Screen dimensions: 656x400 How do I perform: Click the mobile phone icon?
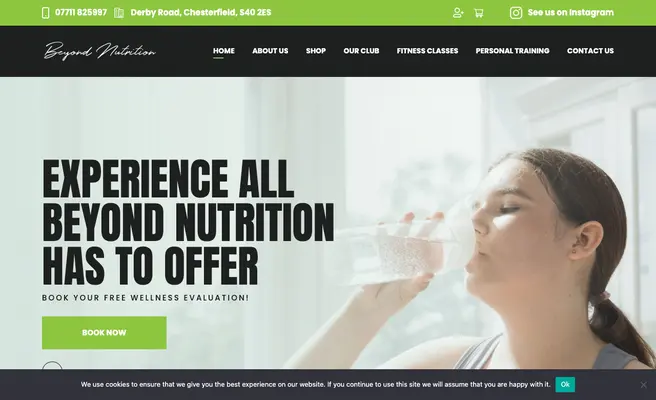pyautogui.click(x=46, y=13)
